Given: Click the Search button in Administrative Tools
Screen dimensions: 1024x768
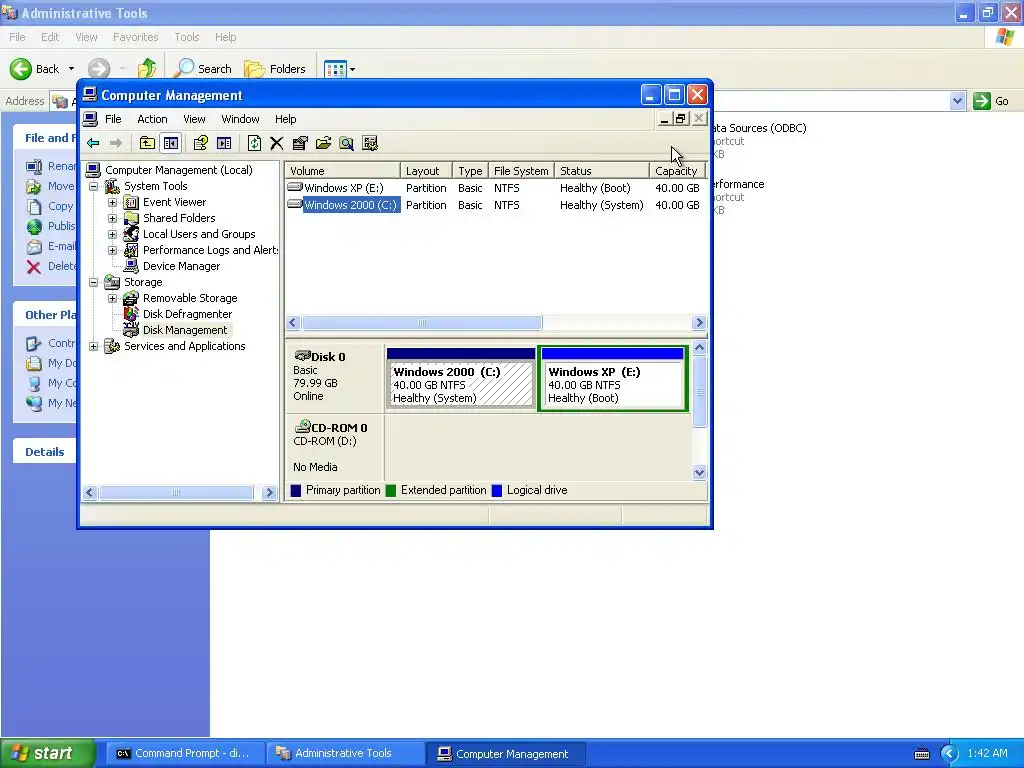Looking at the screenshot, I should click(x=202, y=69).
